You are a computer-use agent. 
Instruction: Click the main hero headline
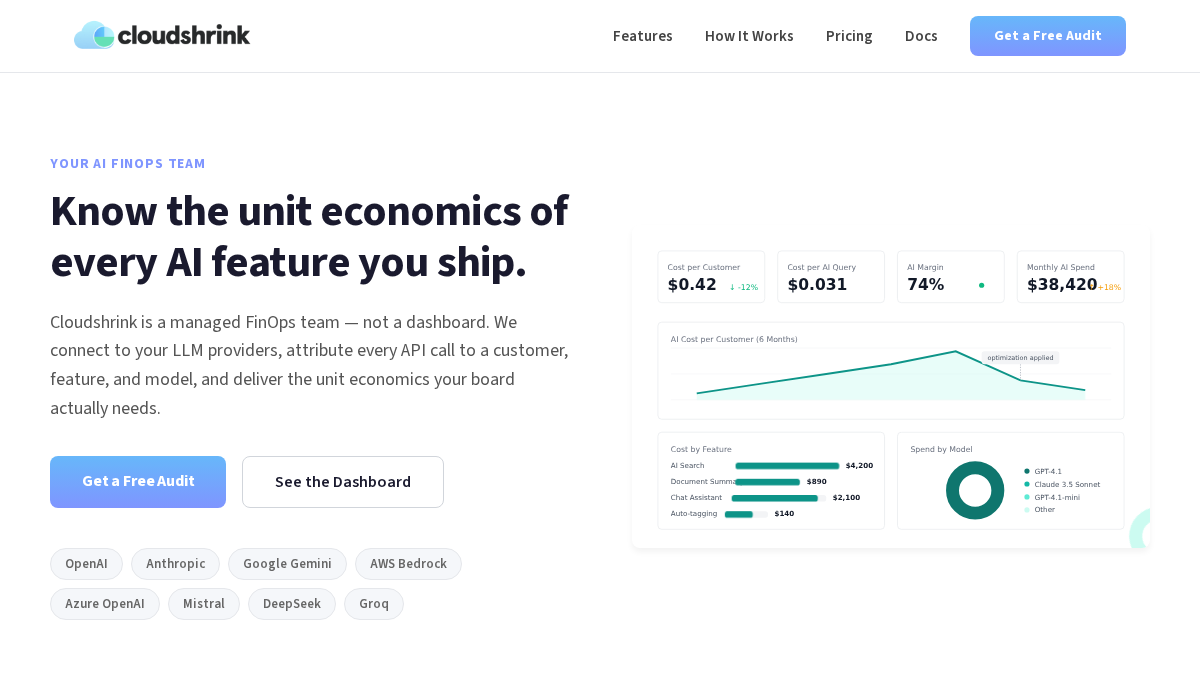(309, 236)
